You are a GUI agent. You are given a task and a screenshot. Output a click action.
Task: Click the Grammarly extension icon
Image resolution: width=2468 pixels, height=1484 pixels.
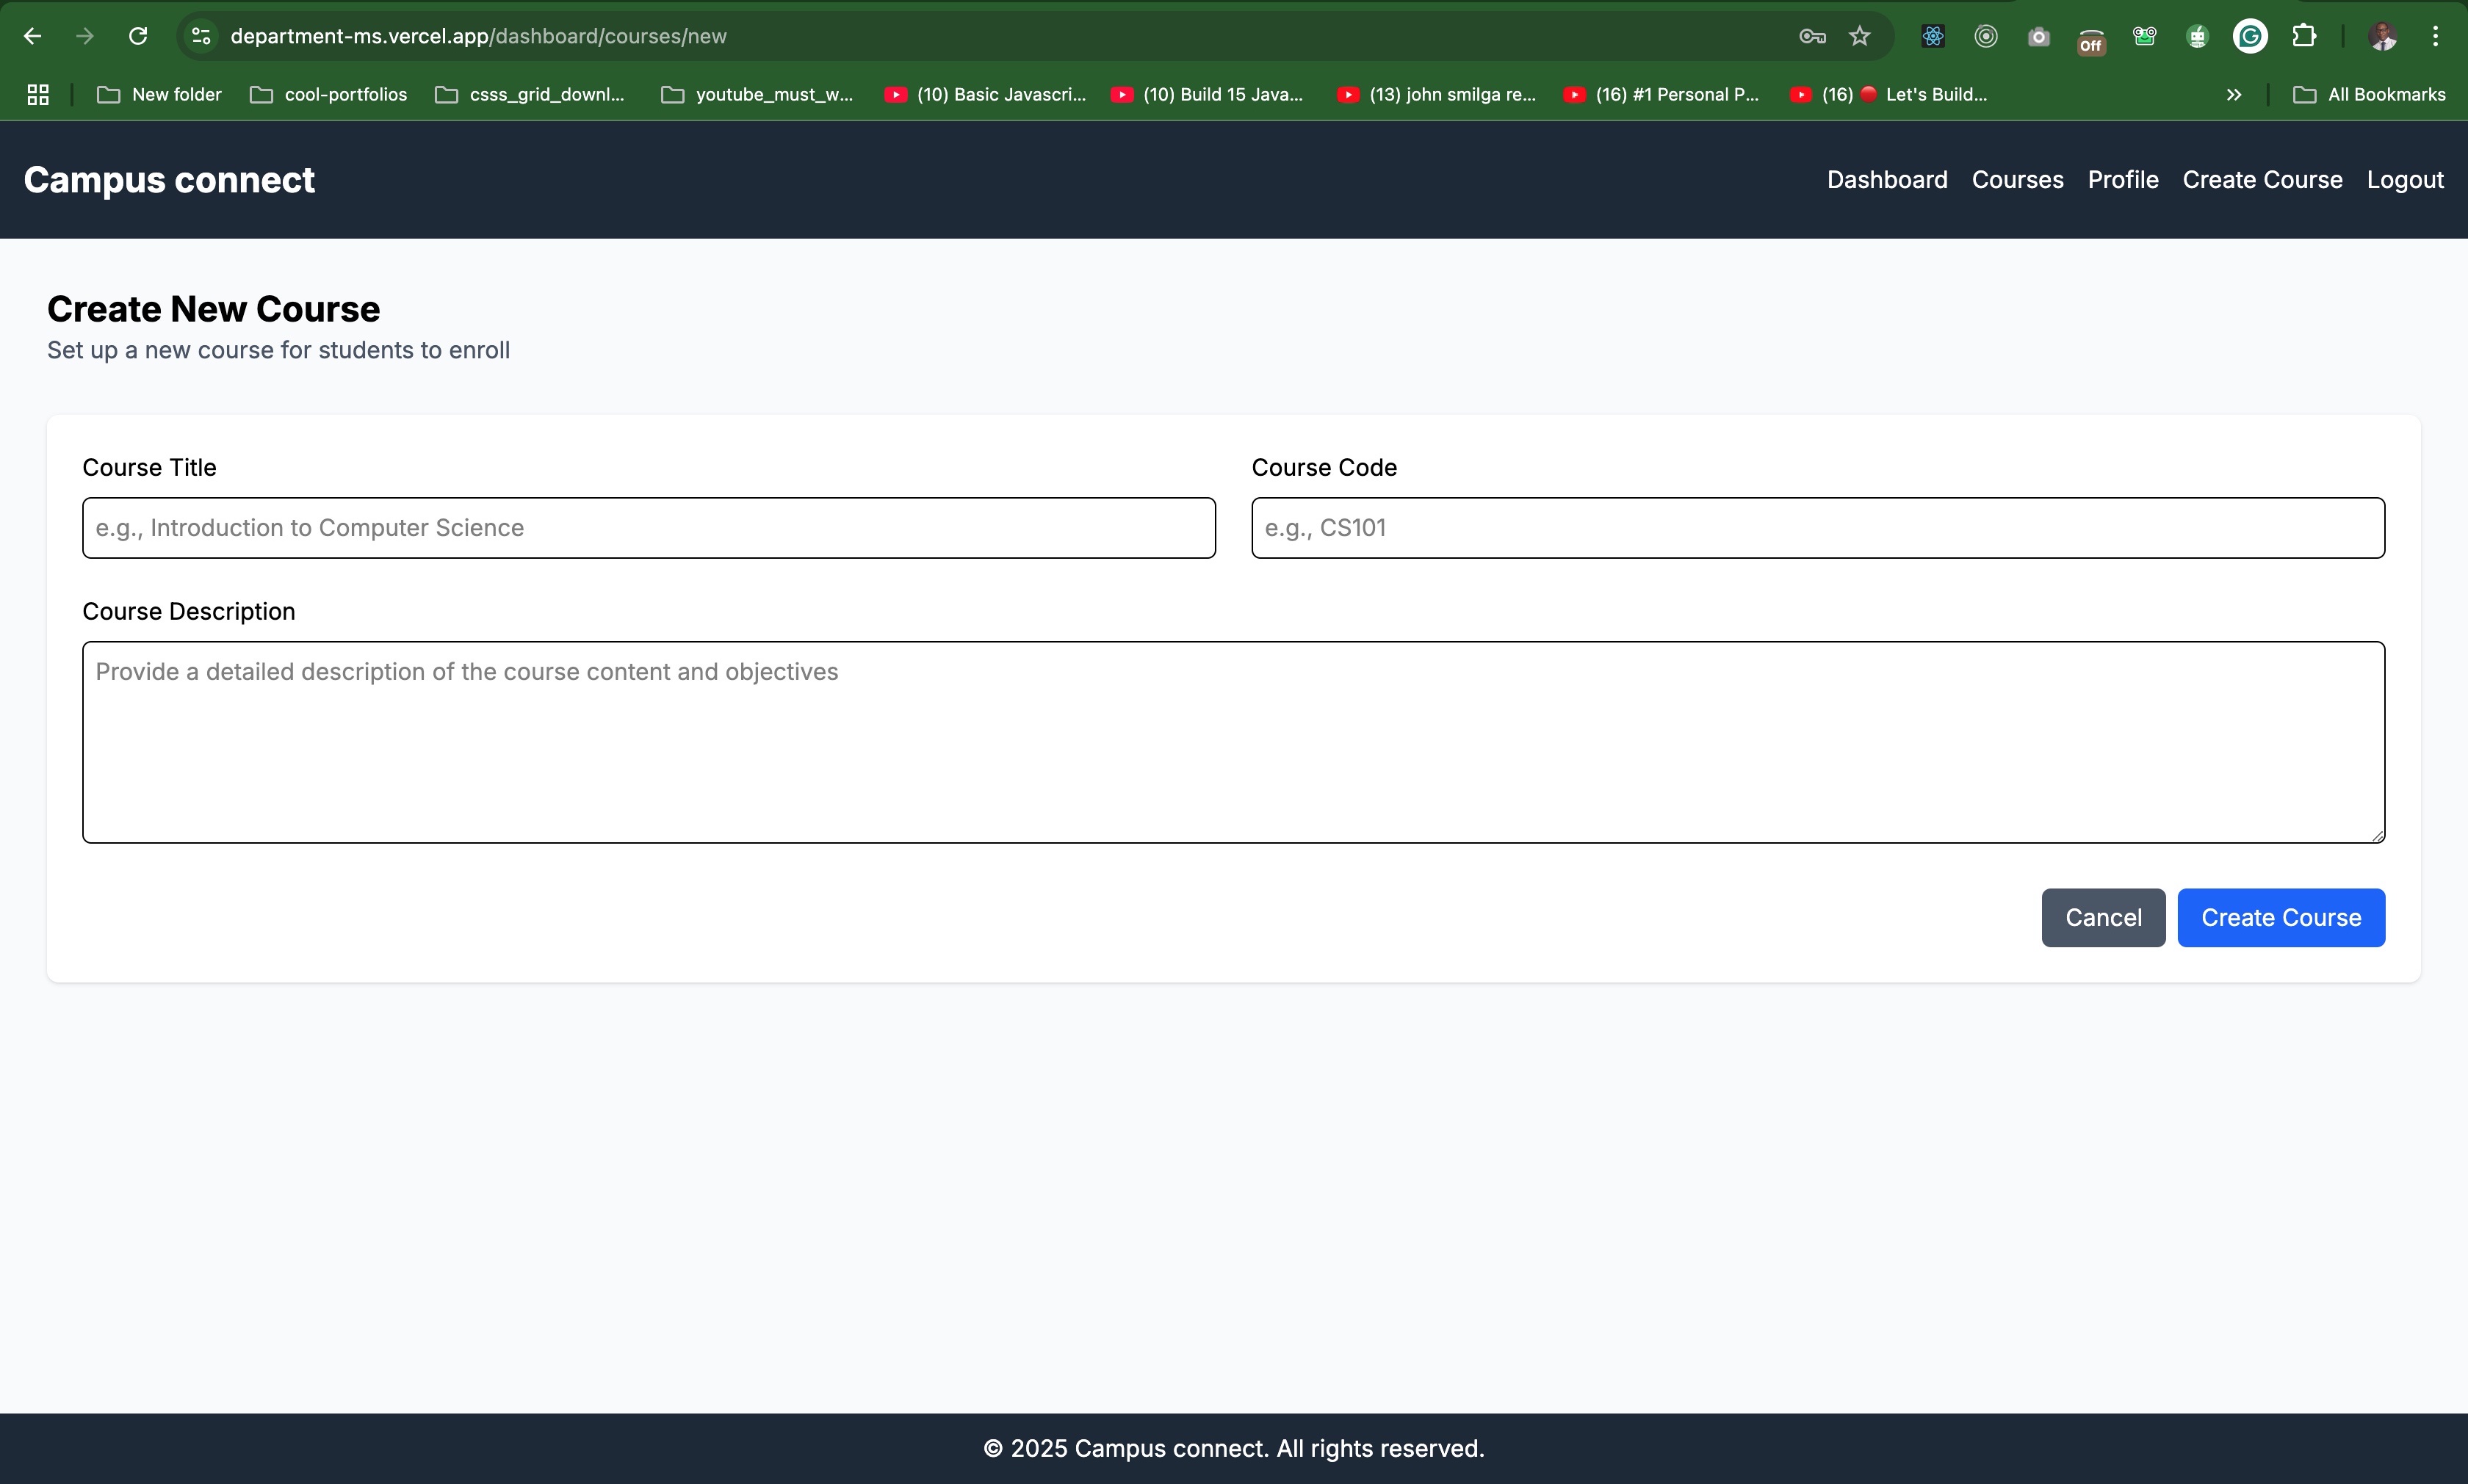point(2250,36)
